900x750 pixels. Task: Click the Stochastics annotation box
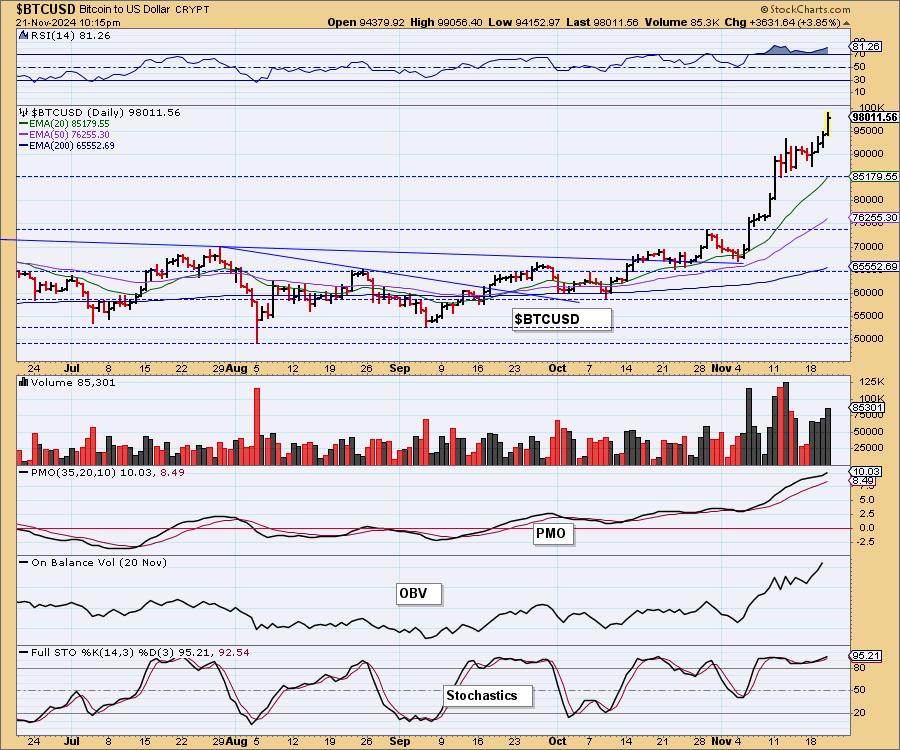point(488,695)
